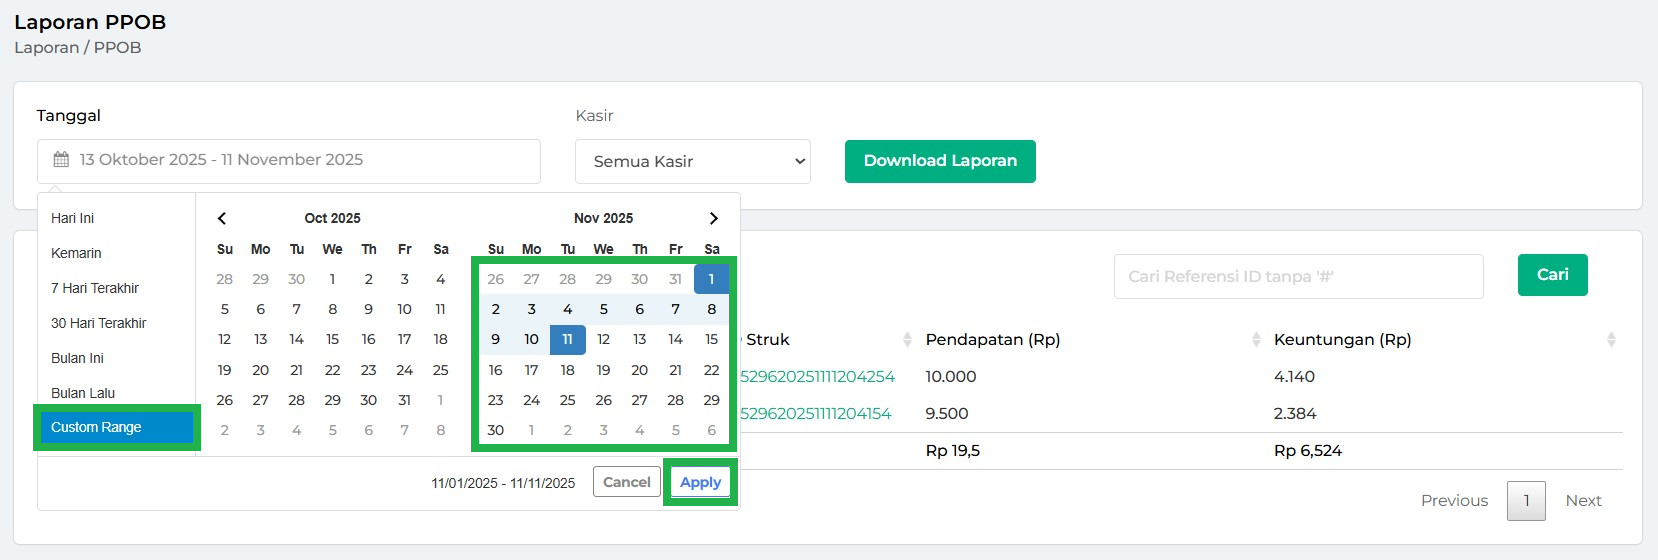Focus the Cari Referensi ID search field
Viewport: 1658px width, 560px height.
point(1297,276)
